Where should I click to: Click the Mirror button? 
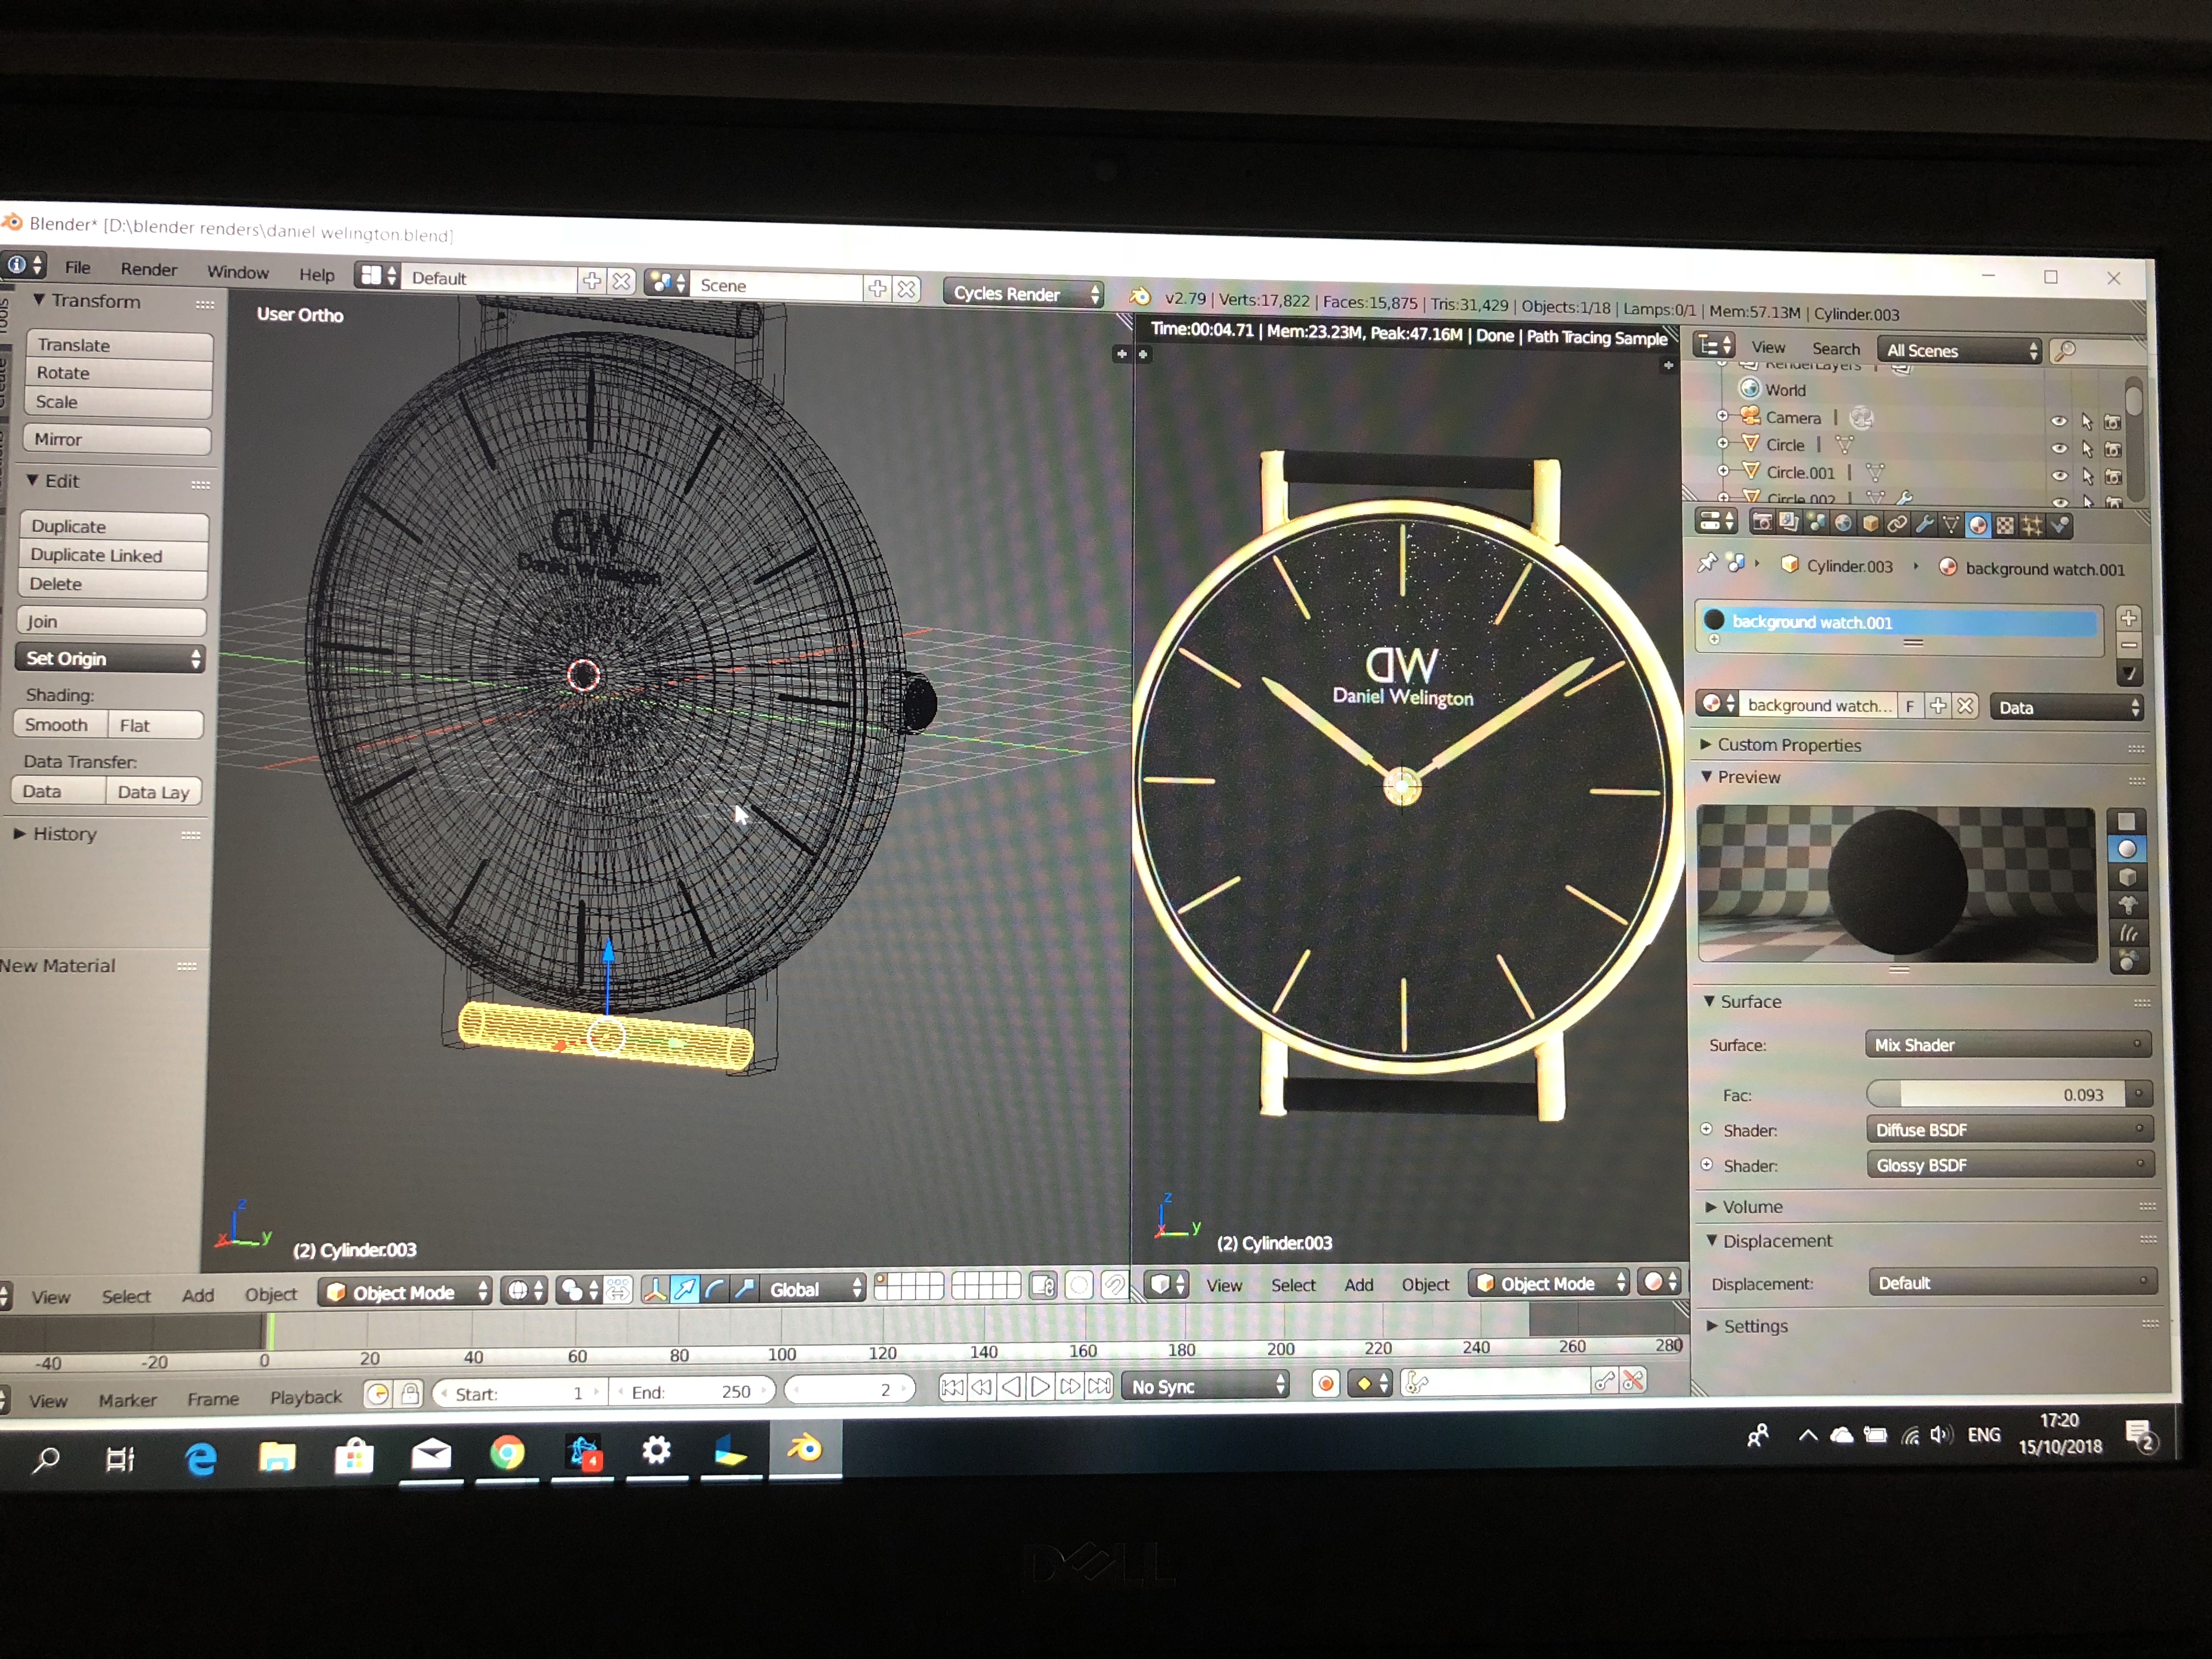[117, 439]
